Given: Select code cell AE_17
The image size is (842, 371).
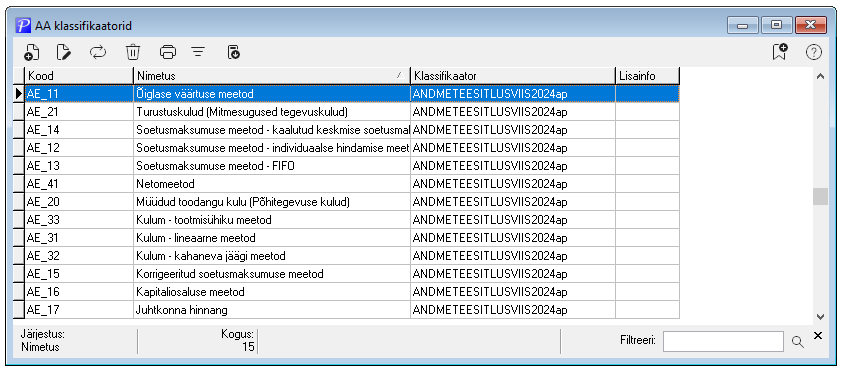Looking at the screenshot, I should pos(79,310).
